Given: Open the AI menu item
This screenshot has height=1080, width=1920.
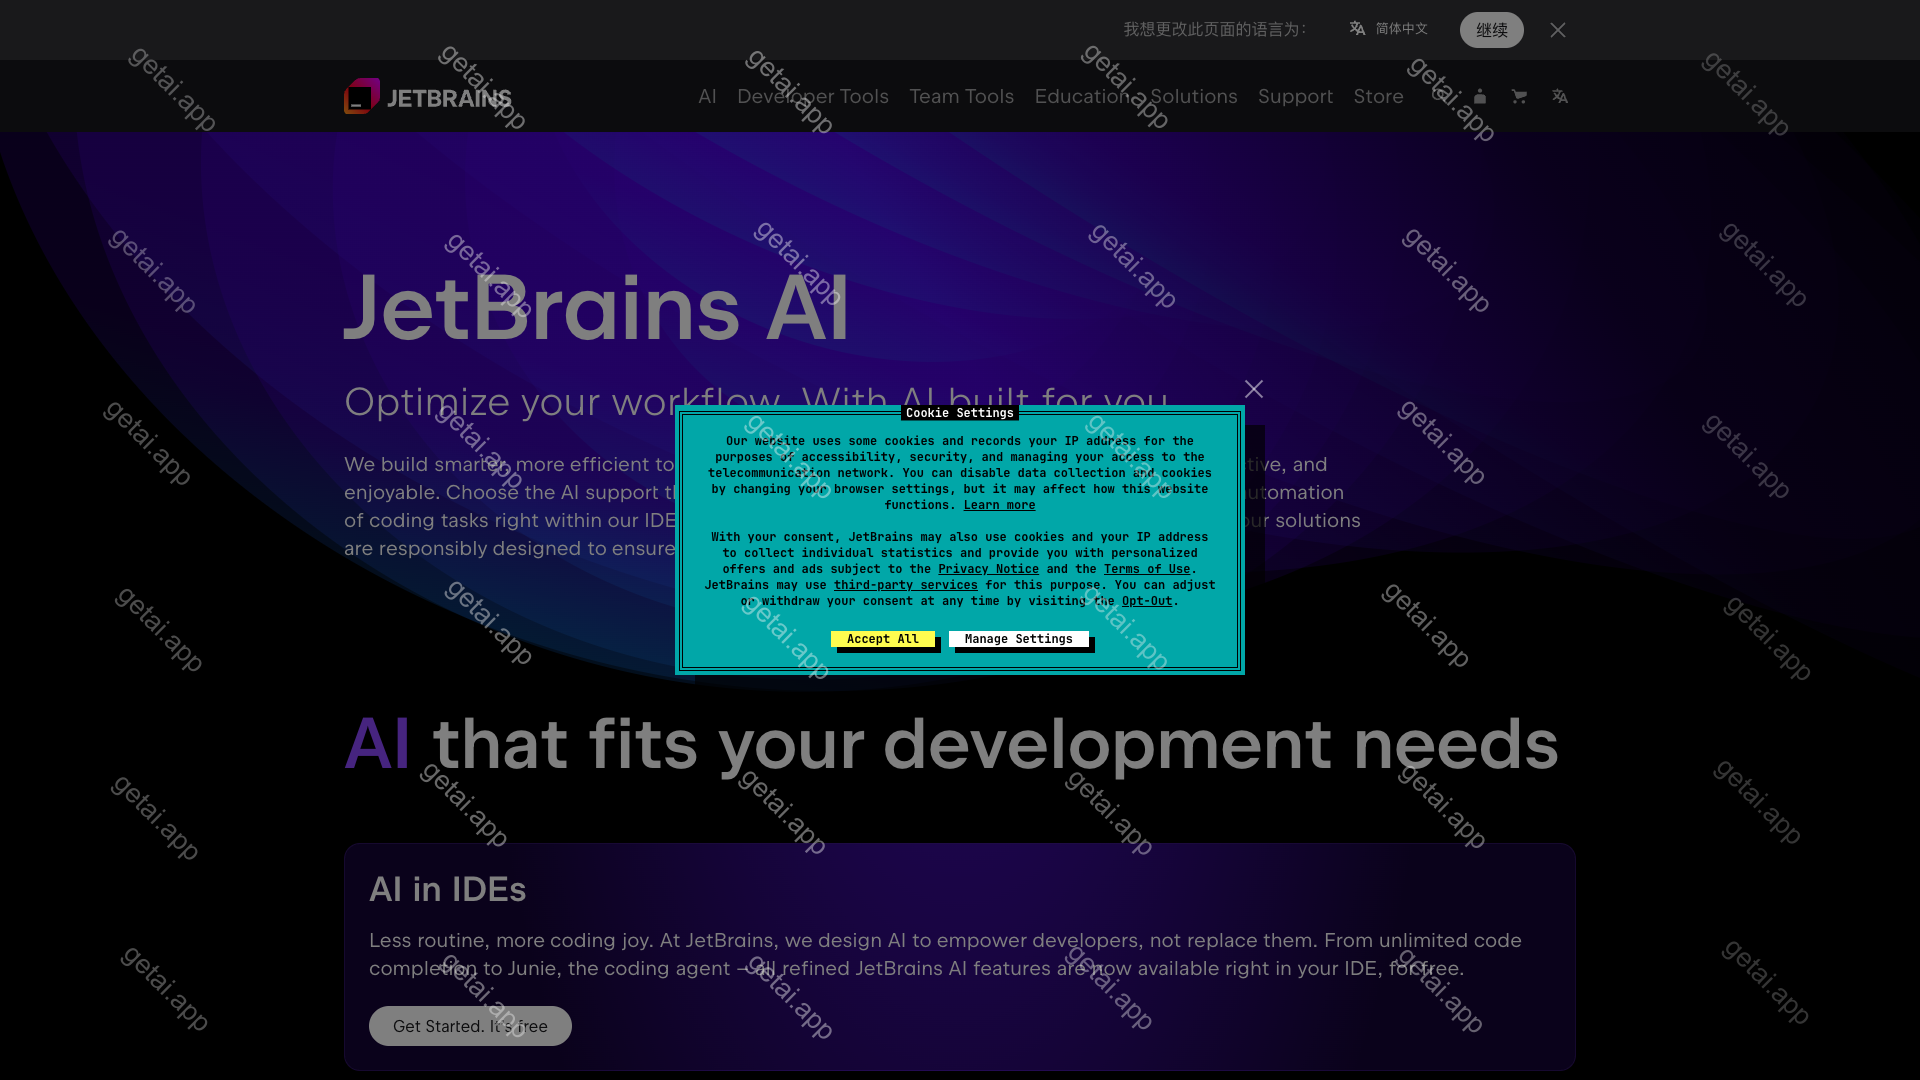Looking at the screenshot, I should pos(707,96).
